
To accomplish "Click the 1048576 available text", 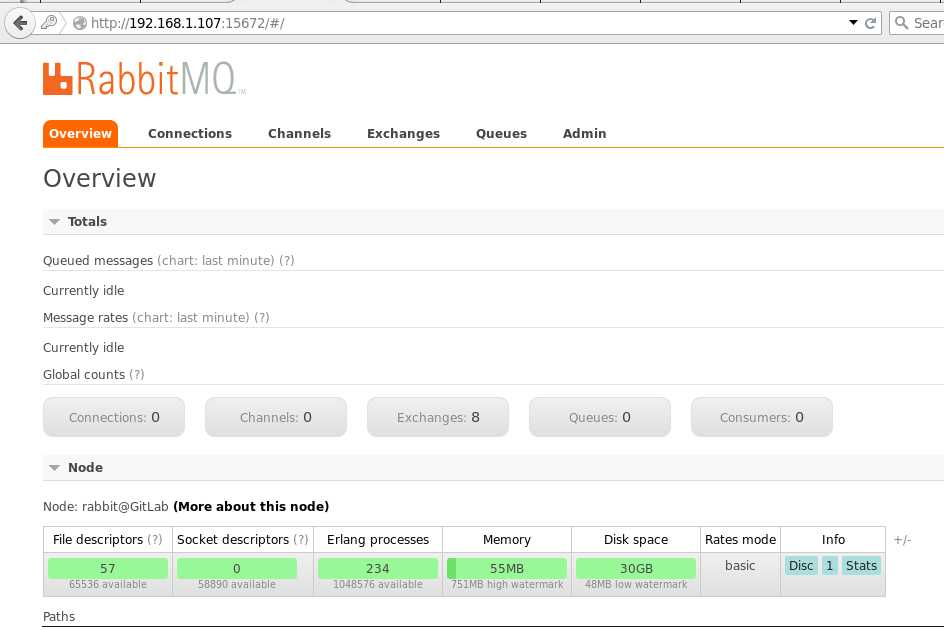I will pyautogui.click(x=377, y=584).
